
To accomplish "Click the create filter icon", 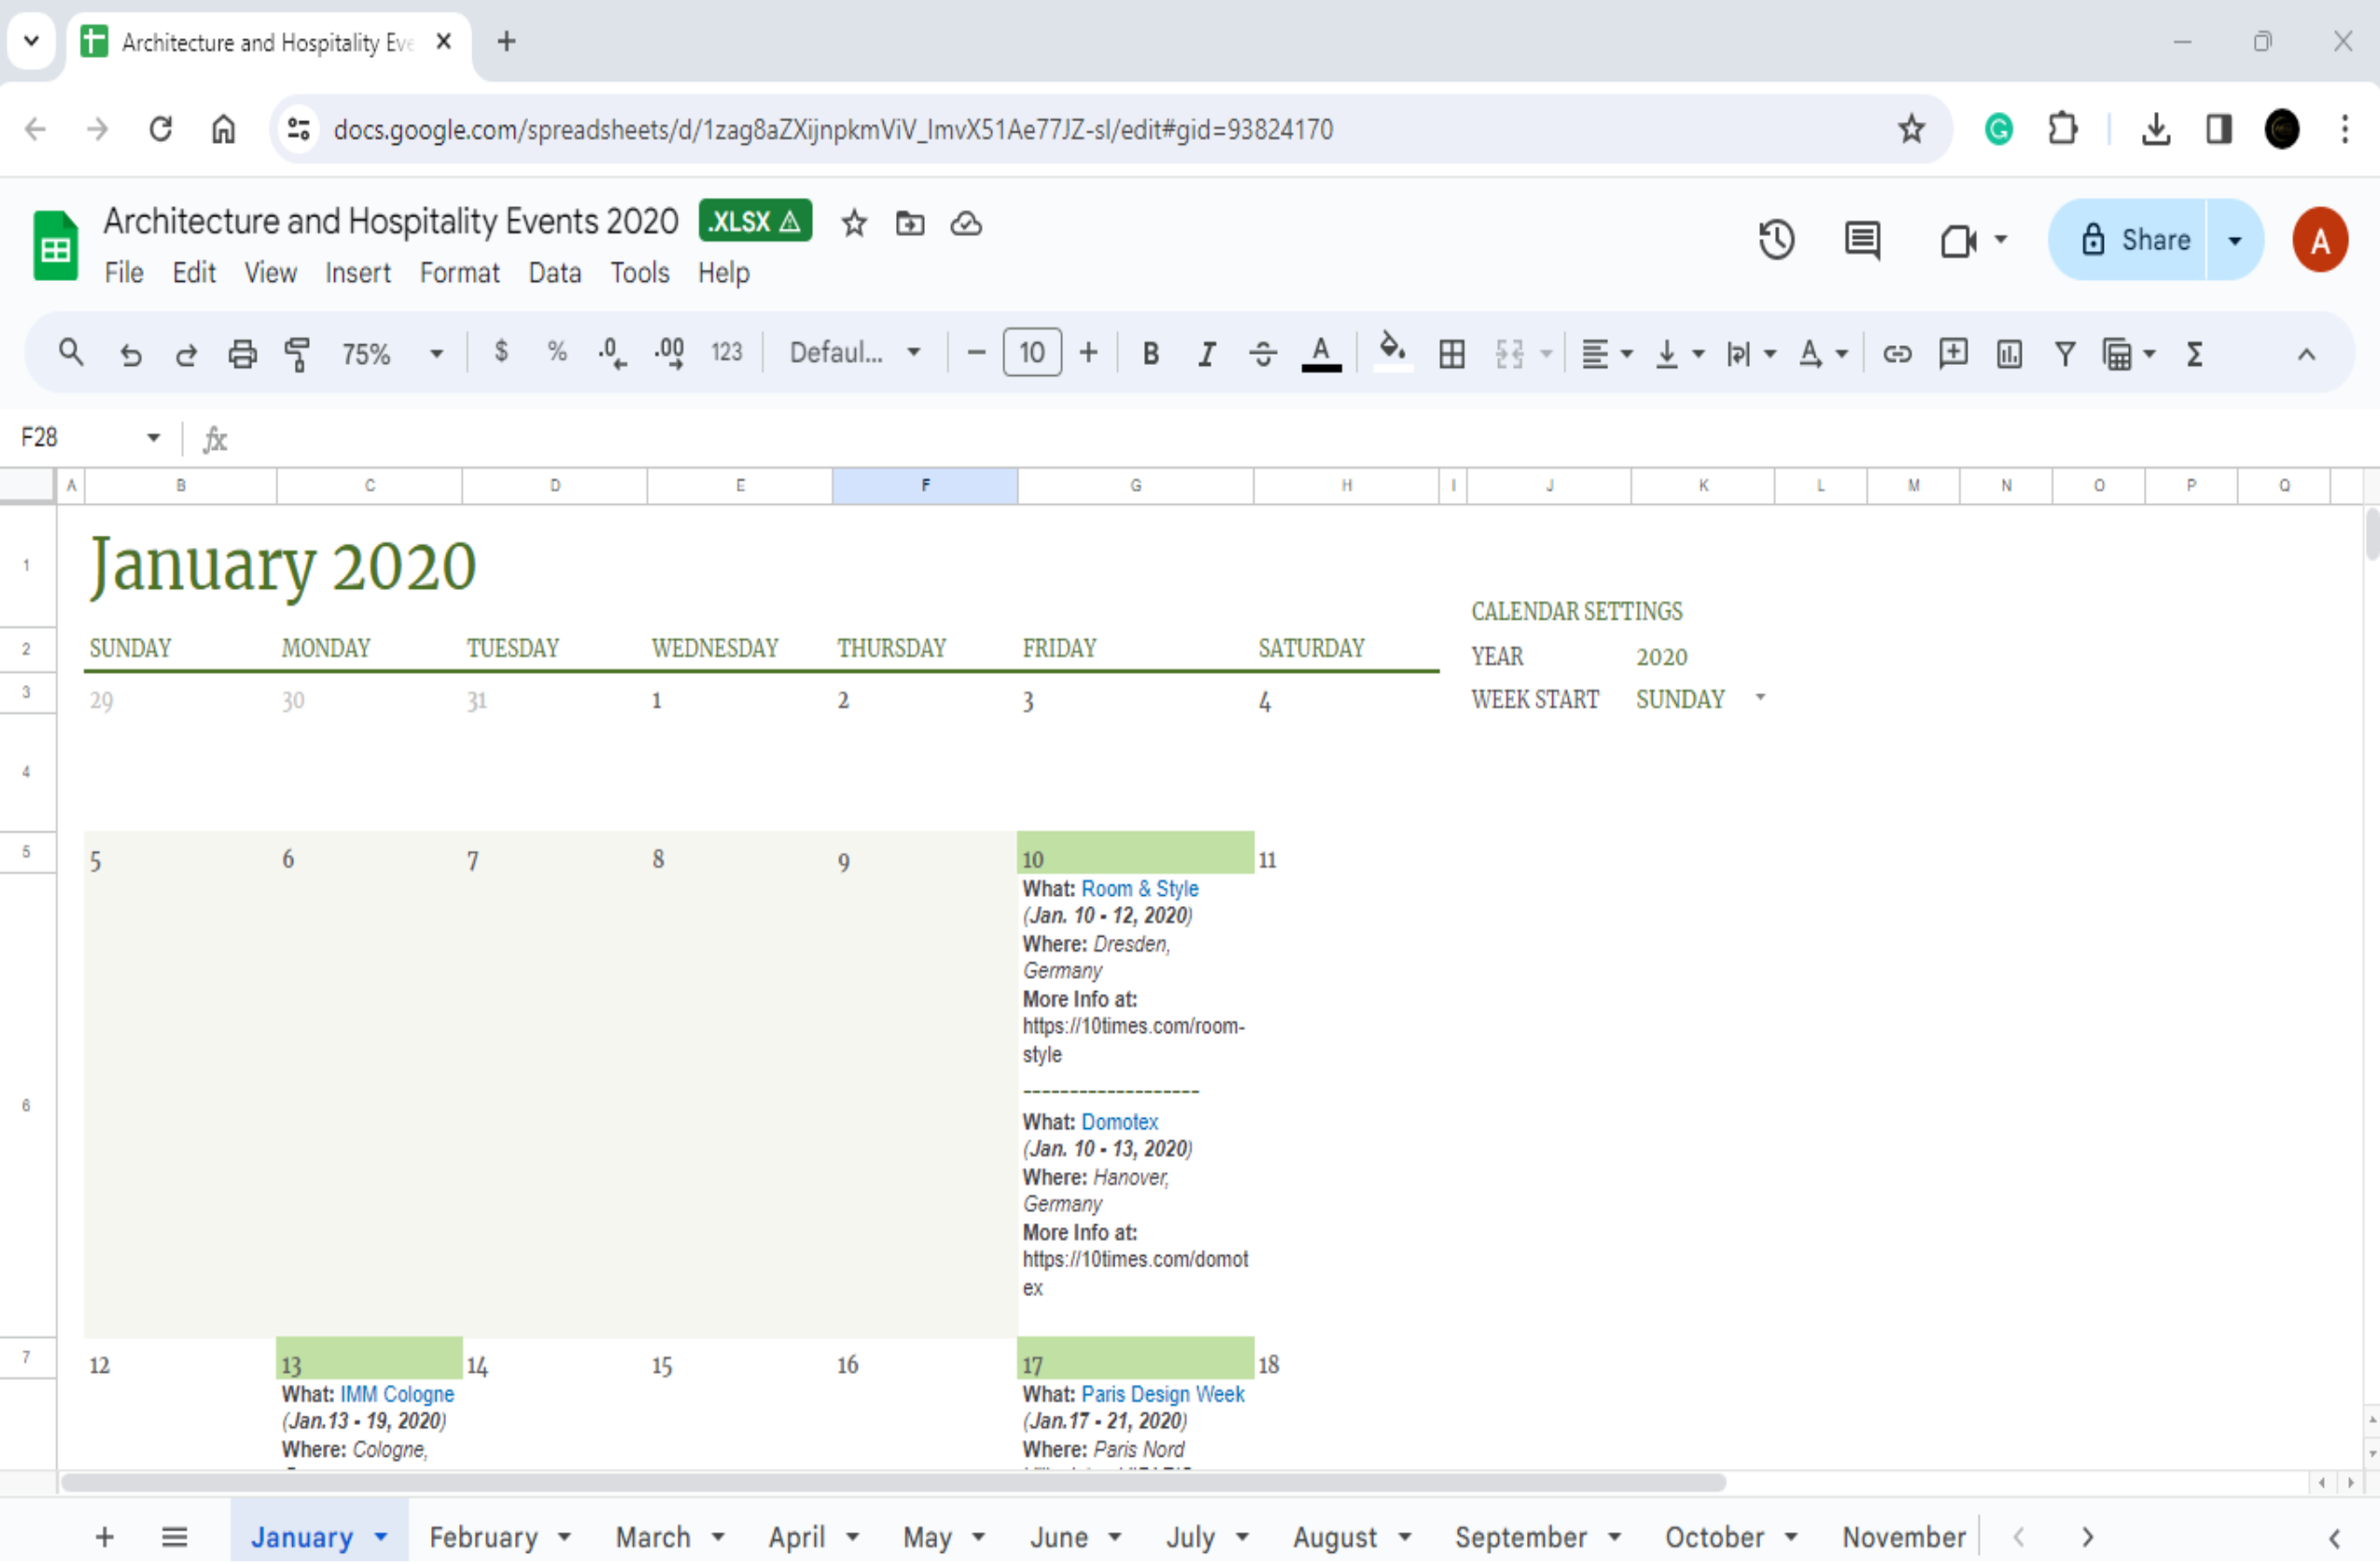I will coord(2065,354).
